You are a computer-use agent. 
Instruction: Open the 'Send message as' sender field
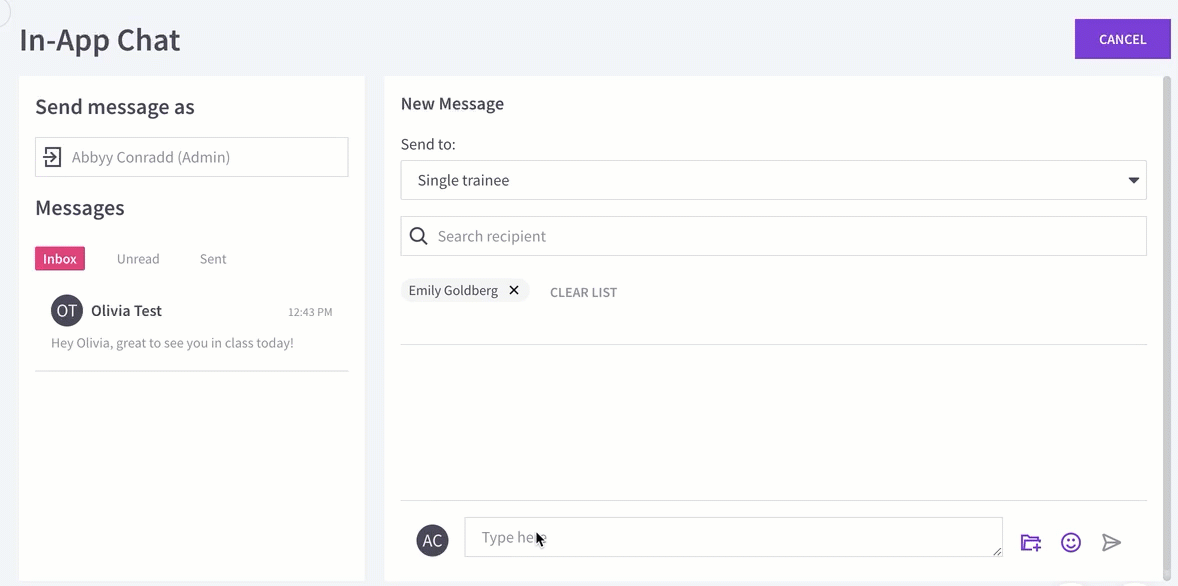(192, 157)
